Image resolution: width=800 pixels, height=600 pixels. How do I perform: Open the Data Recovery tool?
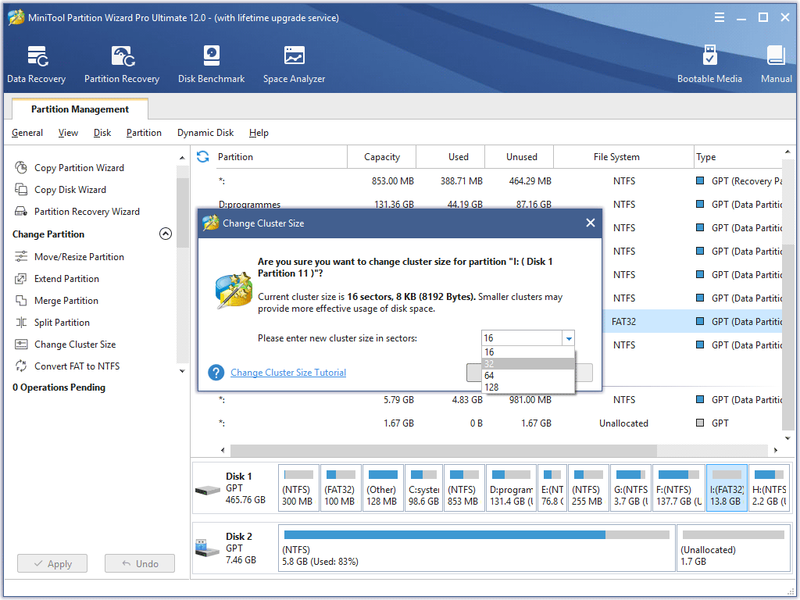[x=36, y=64]
